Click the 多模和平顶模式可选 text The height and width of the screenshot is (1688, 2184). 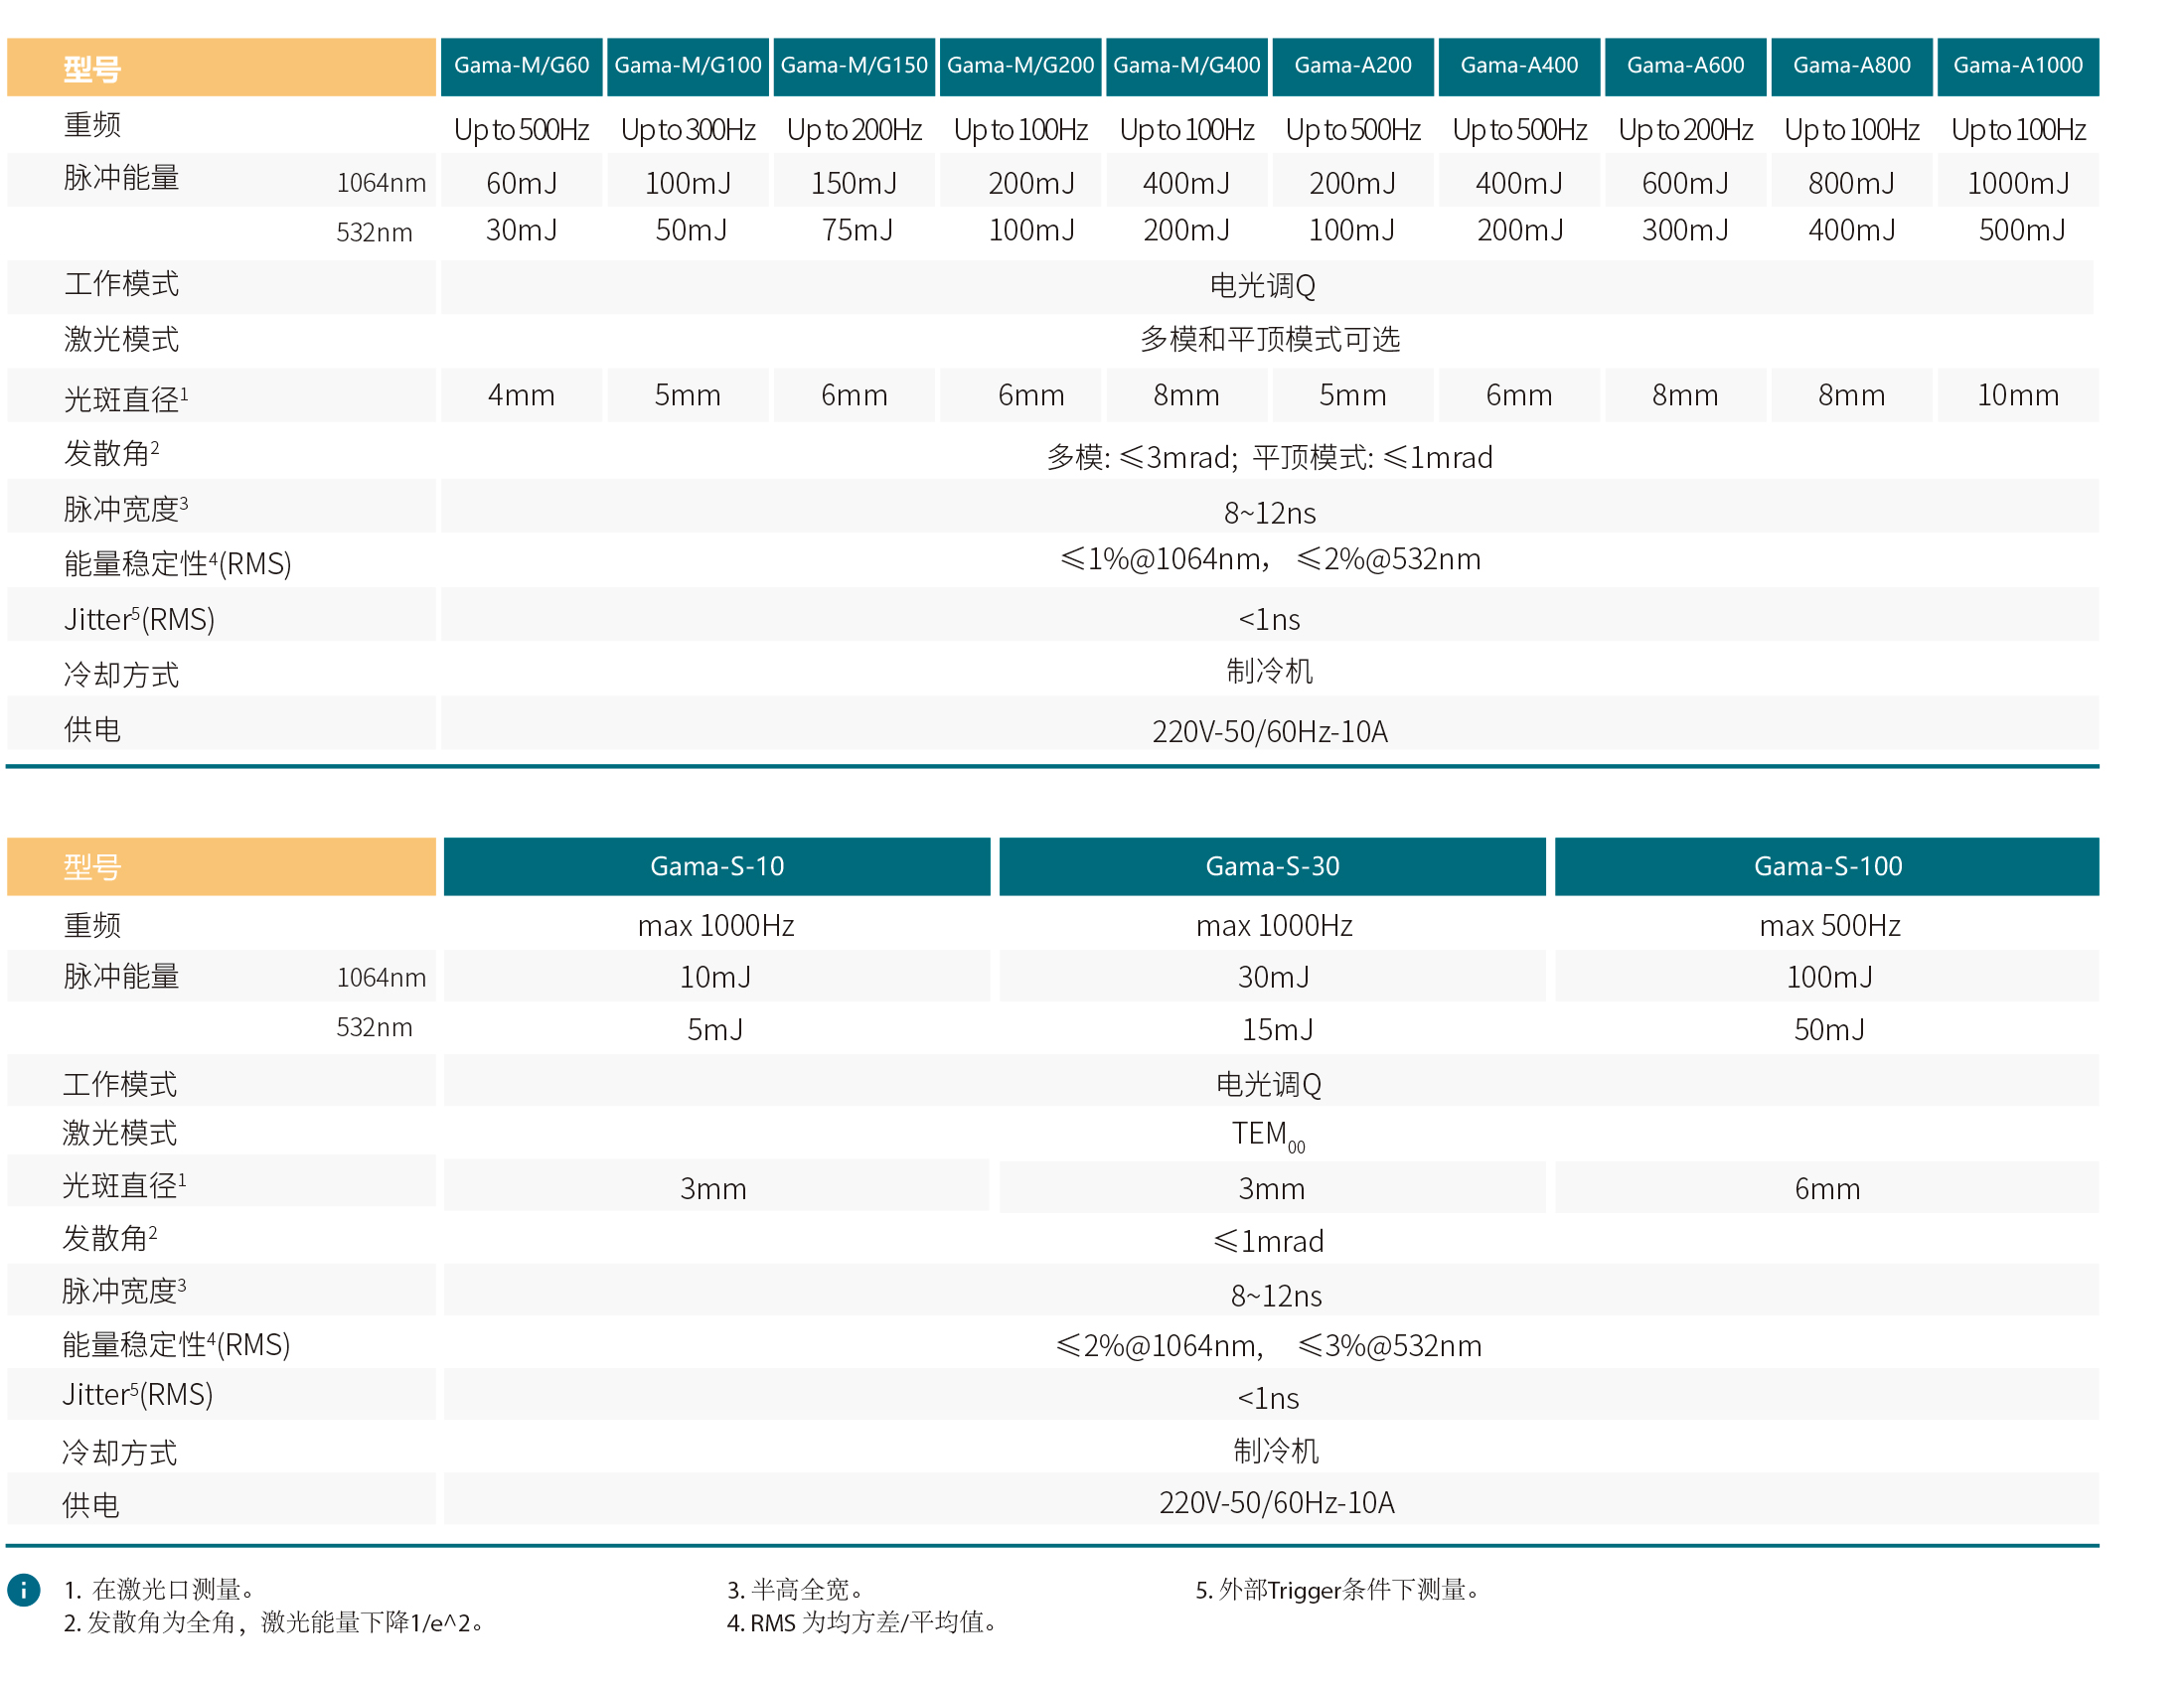pyautogui.click(x=1269, y=340)
